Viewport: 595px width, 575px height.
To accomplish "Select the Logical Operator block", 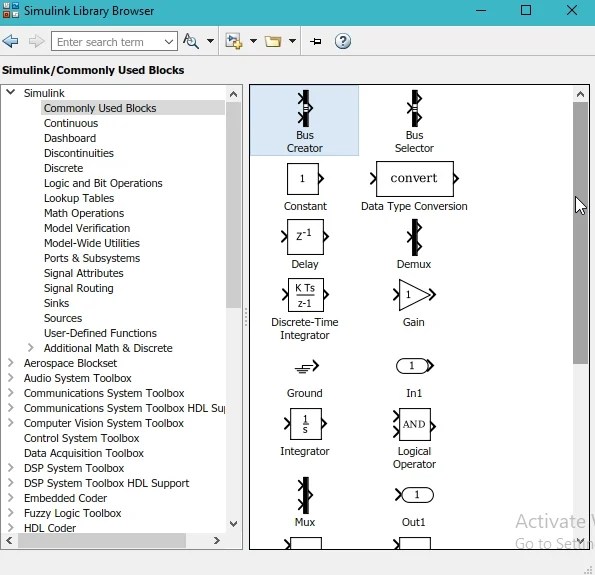I will (x=414, y=438).
